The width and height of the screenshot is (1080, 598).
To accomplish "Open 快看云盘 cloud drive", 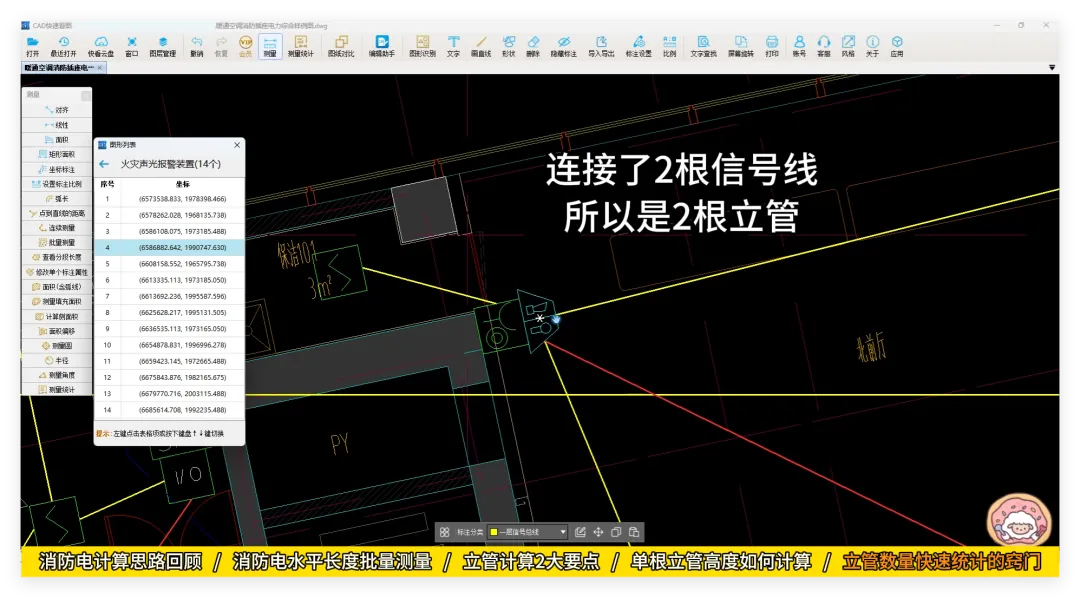I will click(x=101, y=46).
